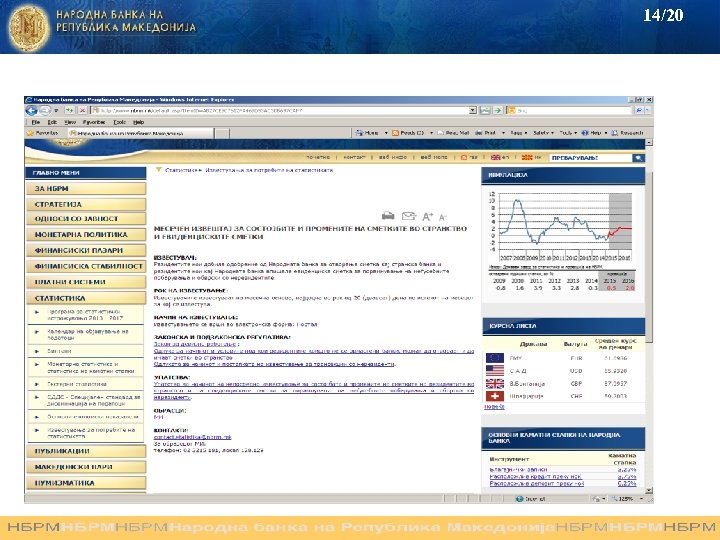Open the Favorites star button

coord(43,133)
